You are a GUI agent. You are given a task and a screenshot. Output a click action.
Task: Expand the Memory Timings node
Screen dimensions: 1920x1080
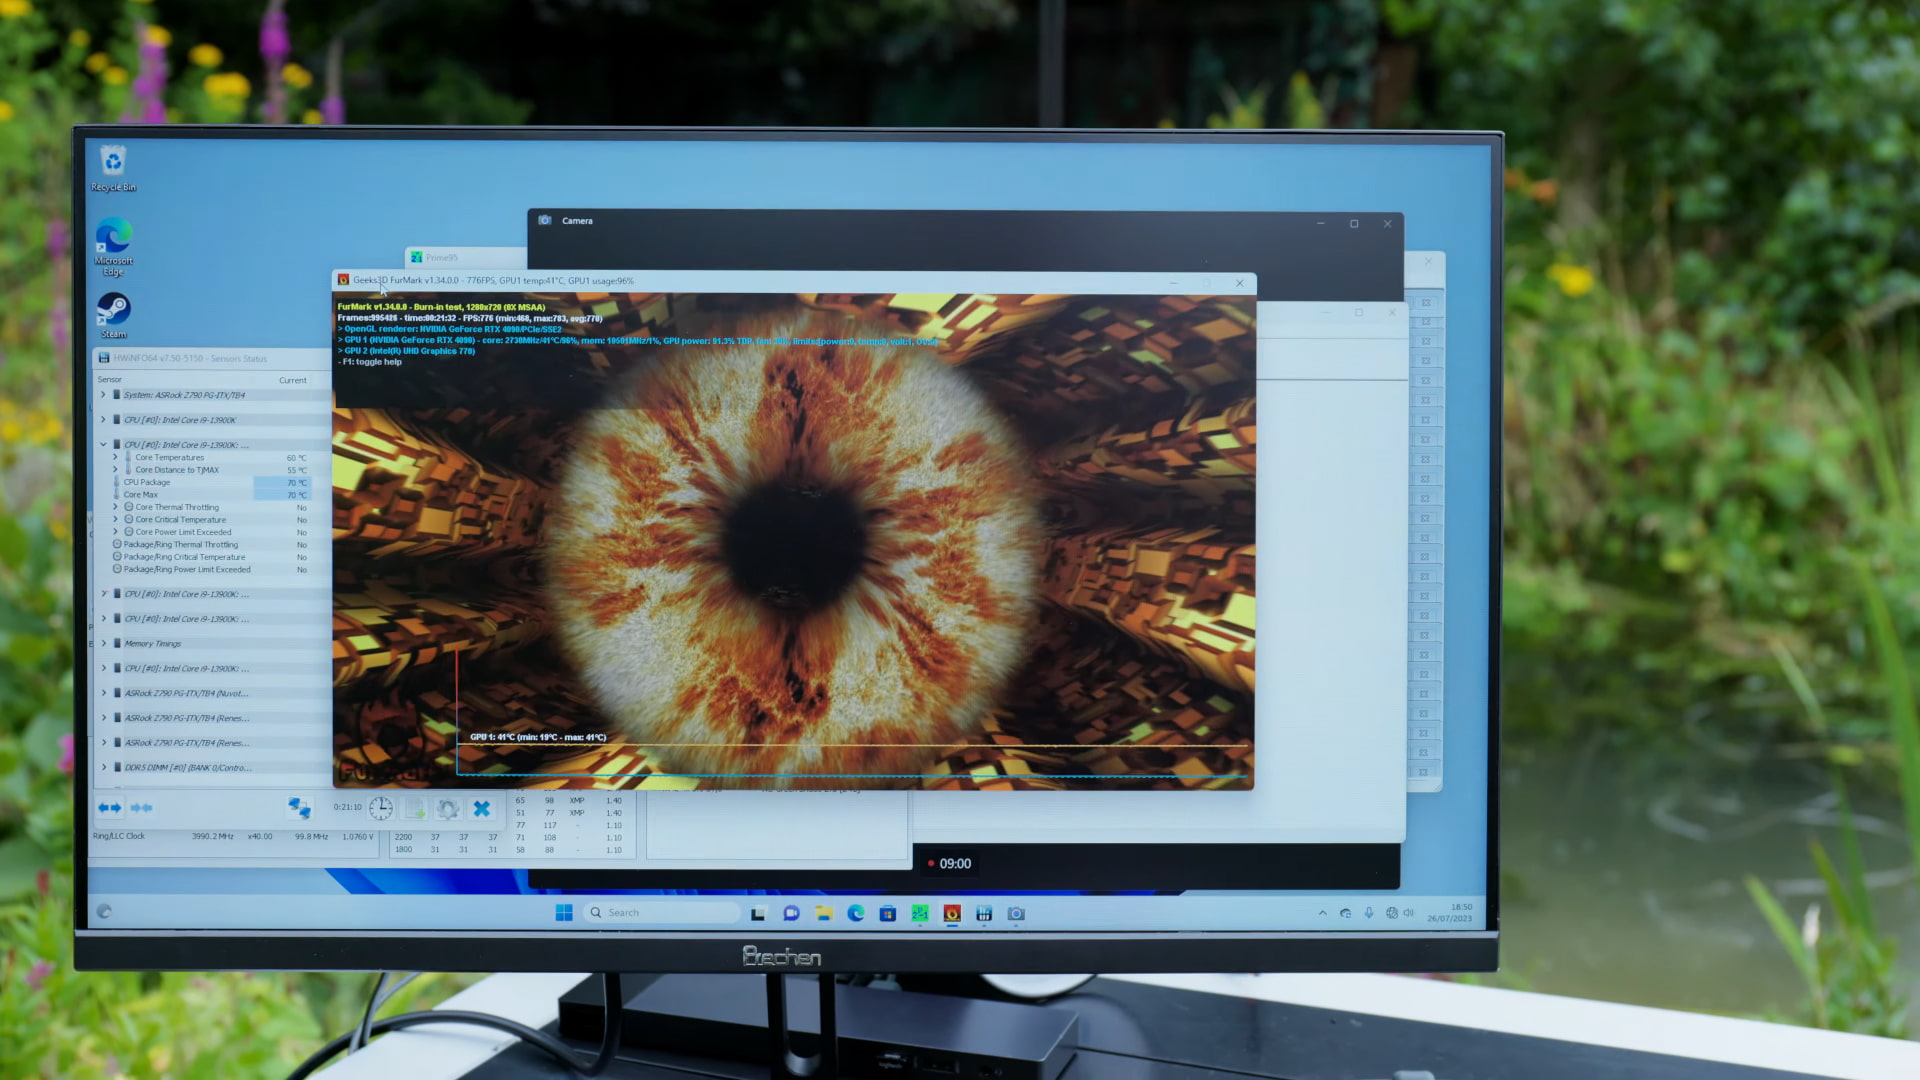103,643
